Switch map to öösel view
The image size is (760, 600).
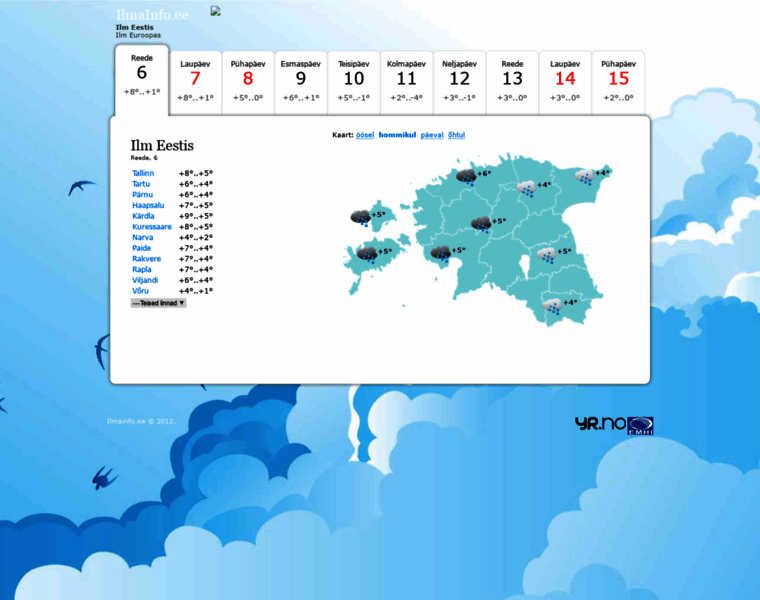click(x=365, y=135)
